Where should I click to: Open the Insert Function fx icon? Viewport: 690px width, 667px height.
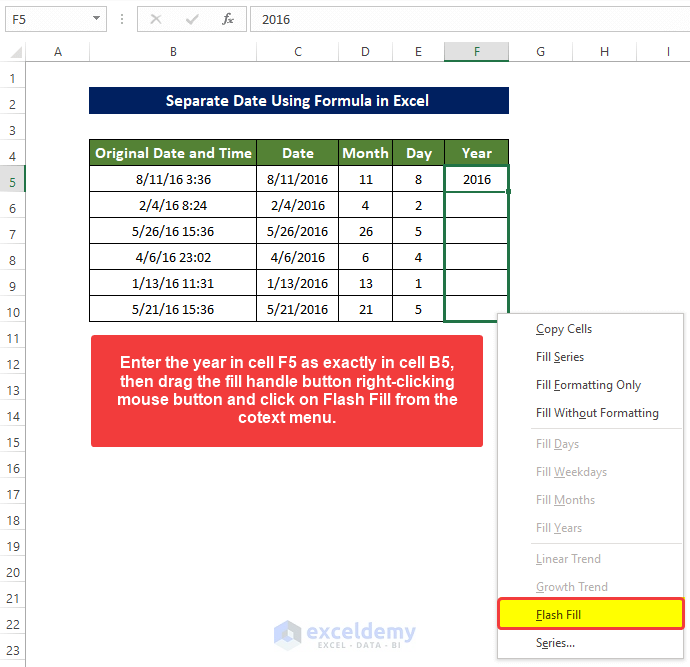point(228,19)
